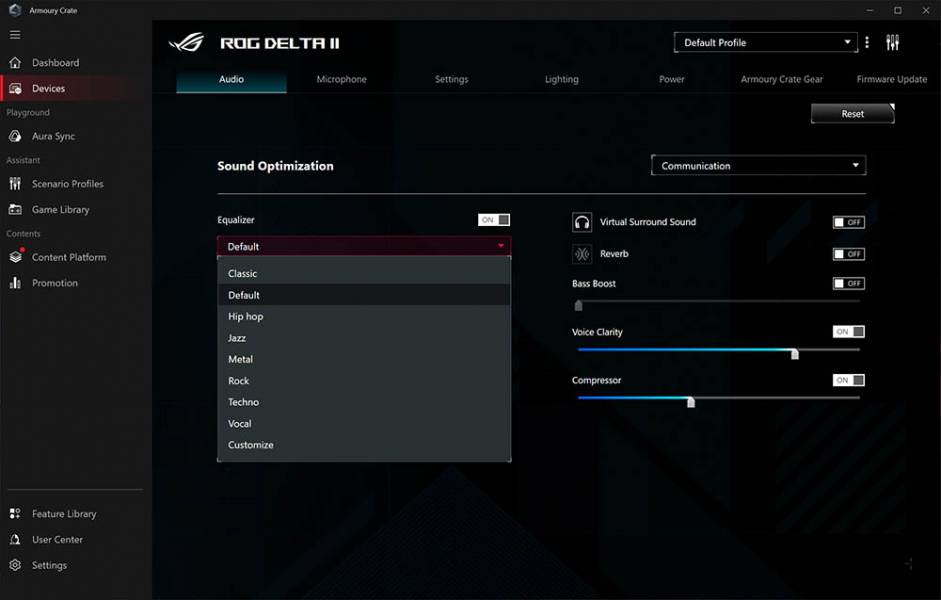Disable the Voice Clarity toggle
The width and height of the screenshot is (941, 600).
(849, 332)
